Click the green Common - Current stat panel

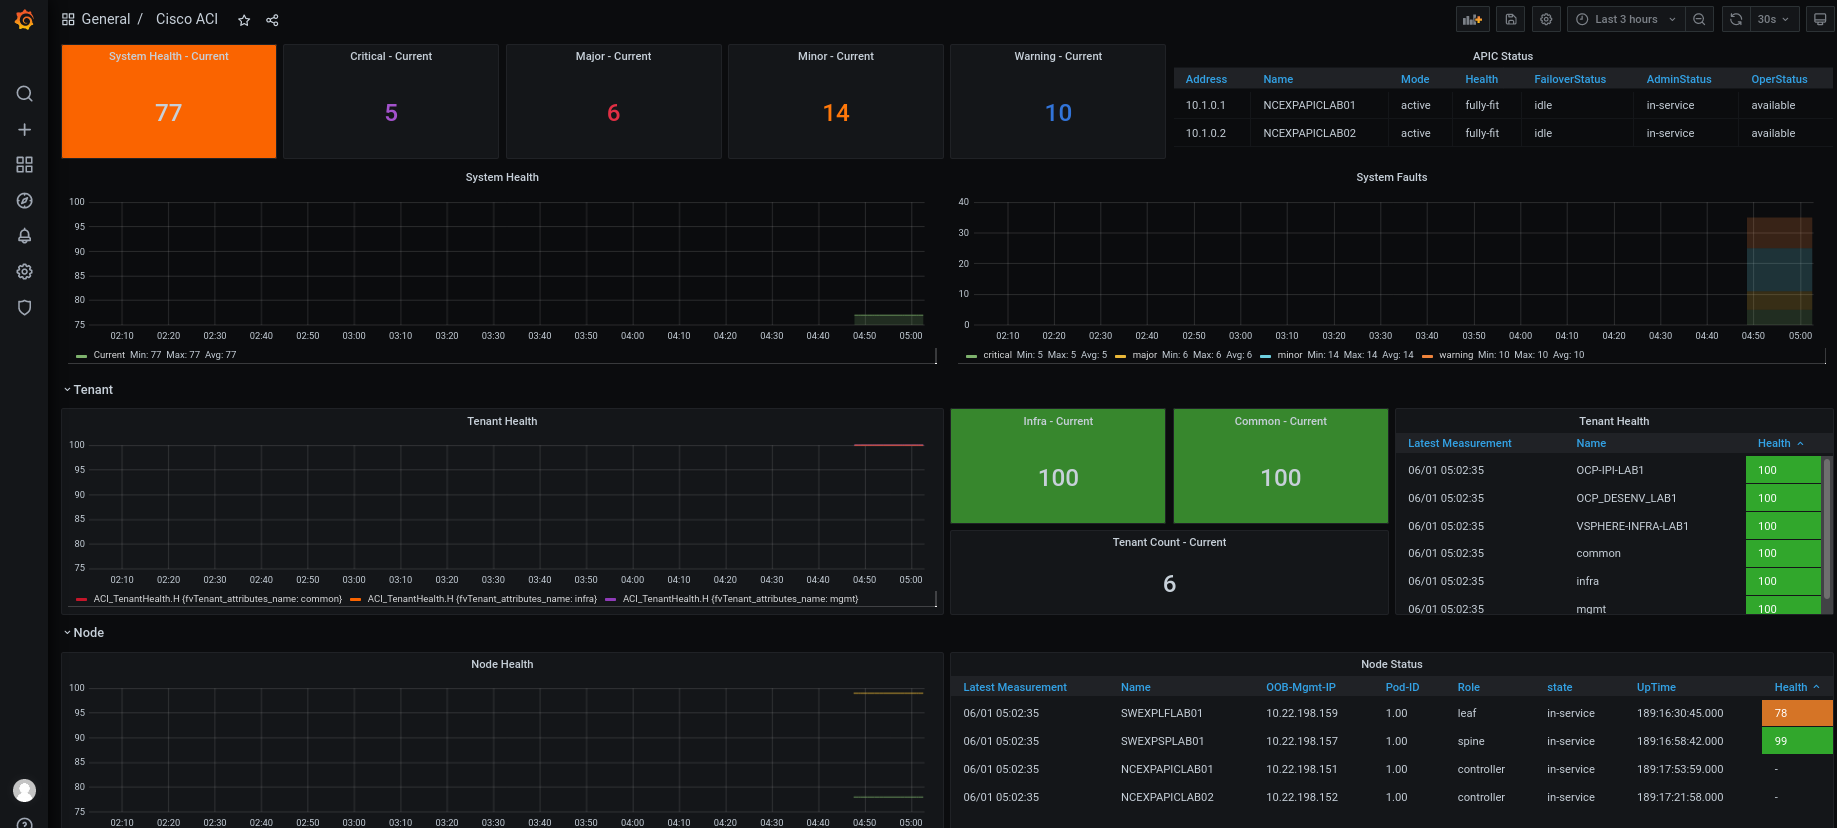click(1280, 466)
